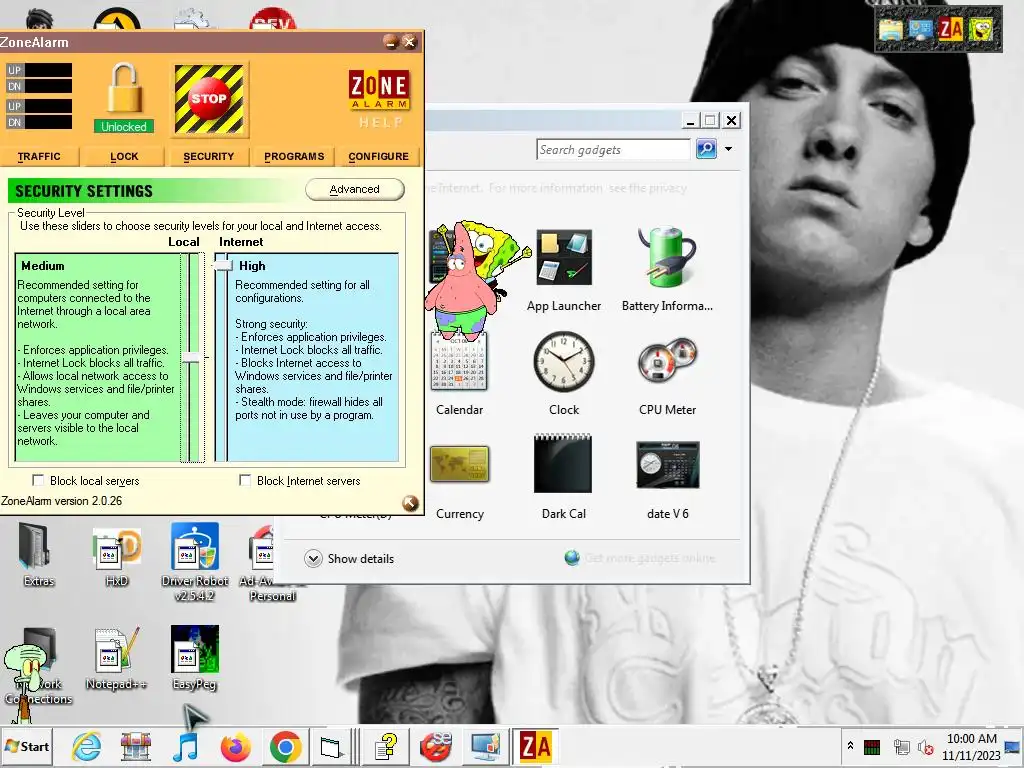Image resolution: width=1024 pixels, height=768 pixels.
Task: Switch to the TRAFFIC tab
Action: click(x=39, y=157)
